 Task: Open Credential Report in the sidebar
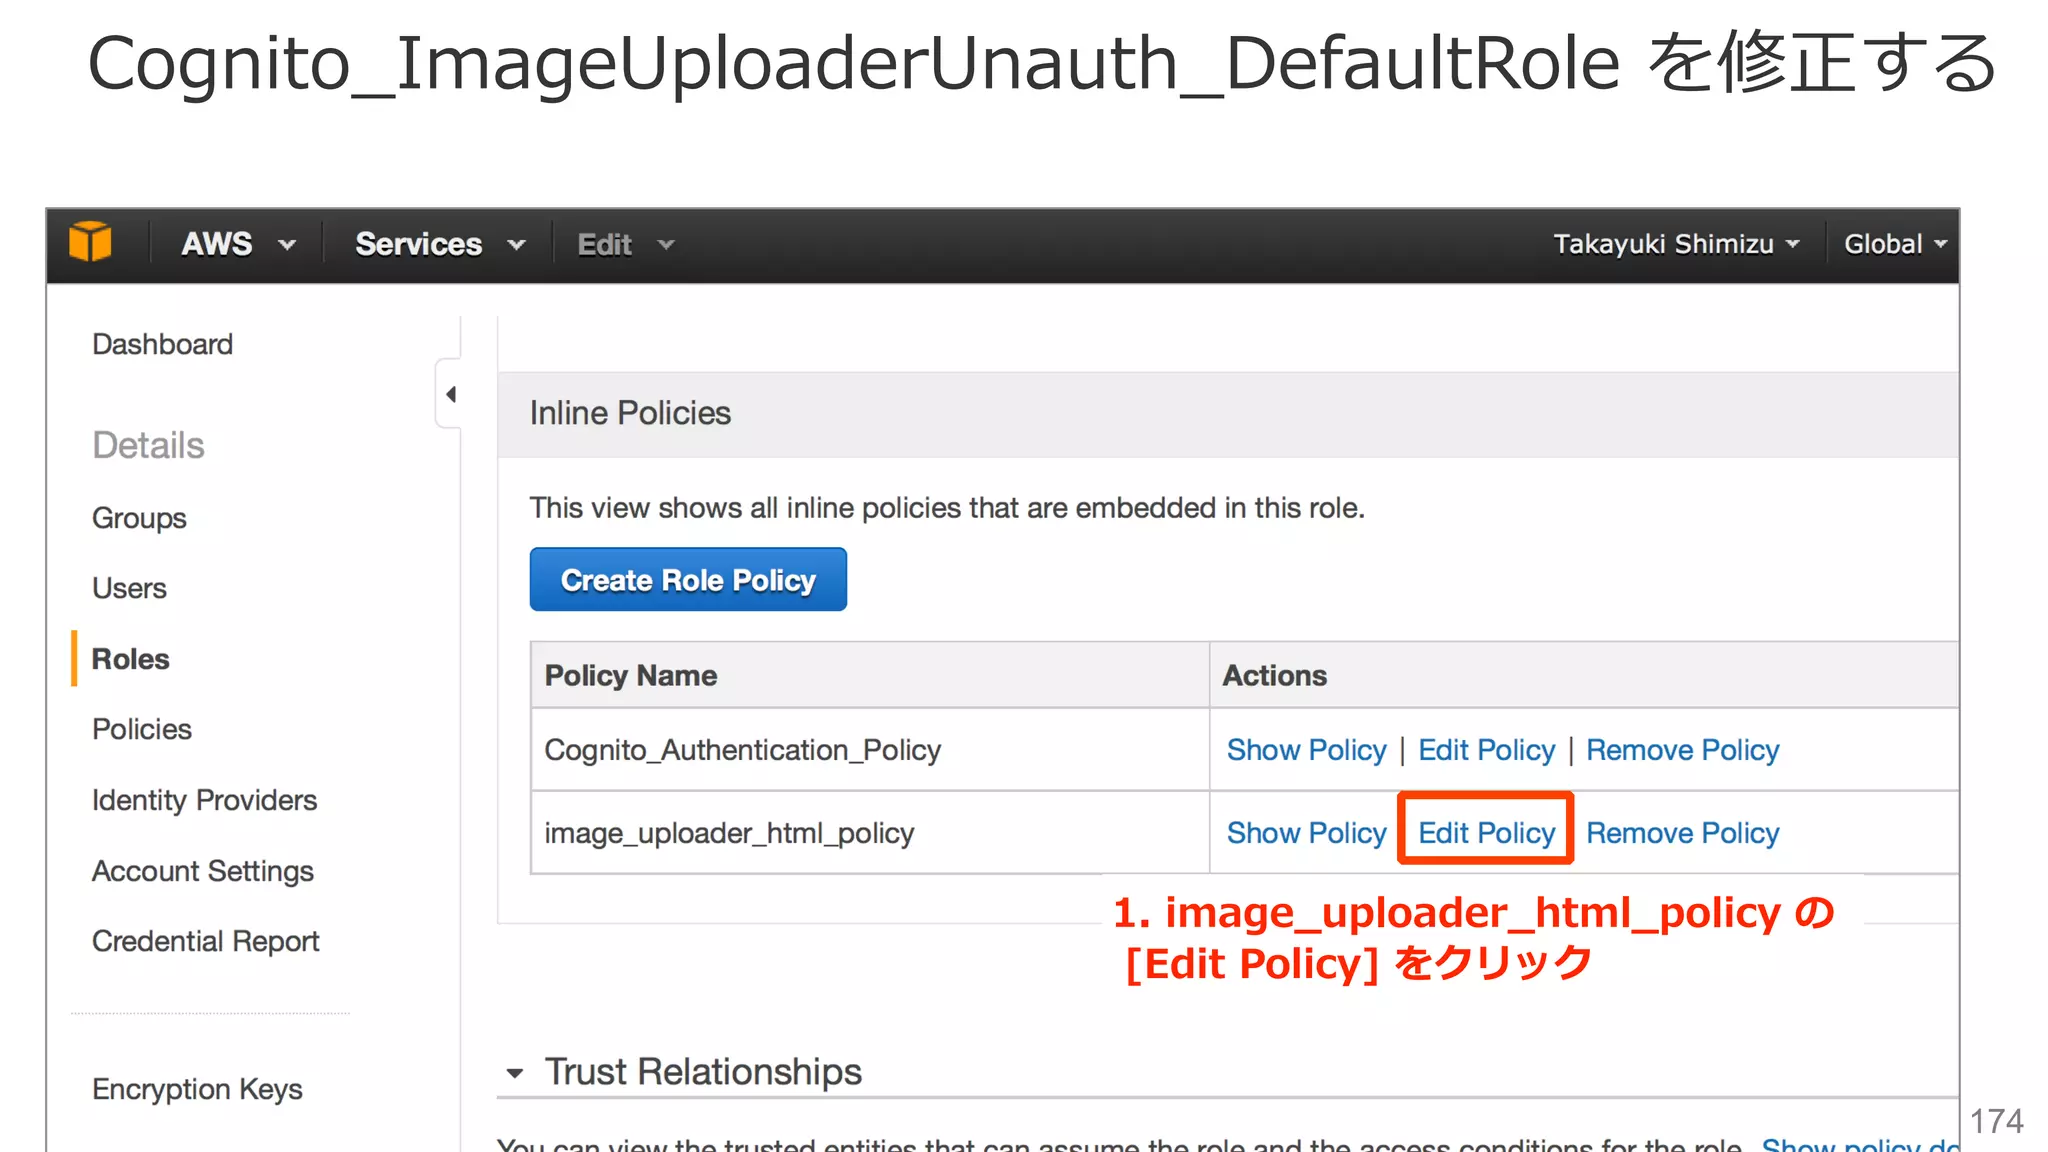205,941
